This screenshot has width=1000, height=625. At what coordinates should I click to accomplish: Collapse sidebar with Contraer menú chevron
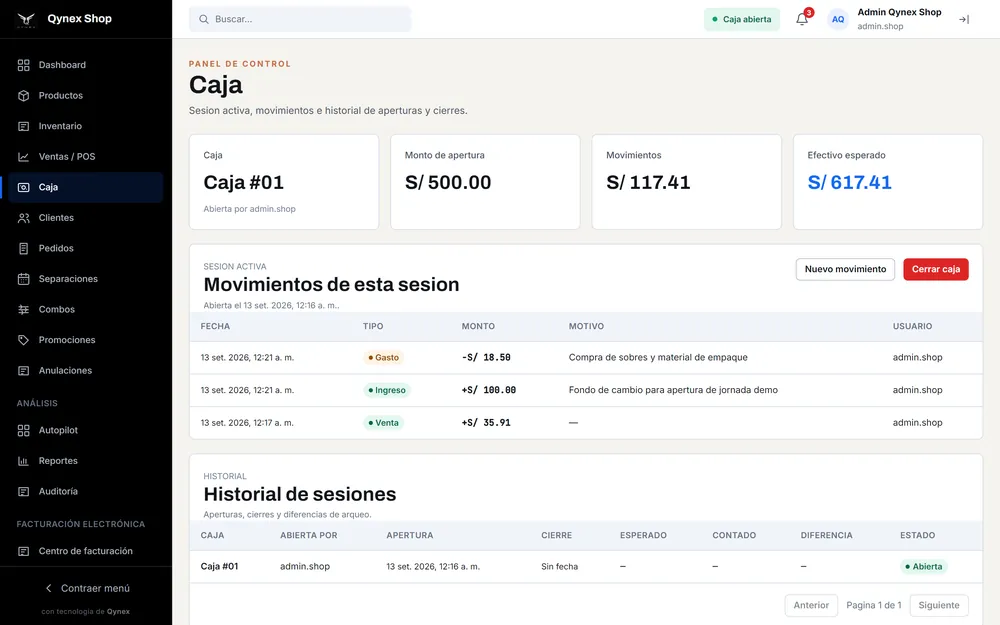(48, 588)
